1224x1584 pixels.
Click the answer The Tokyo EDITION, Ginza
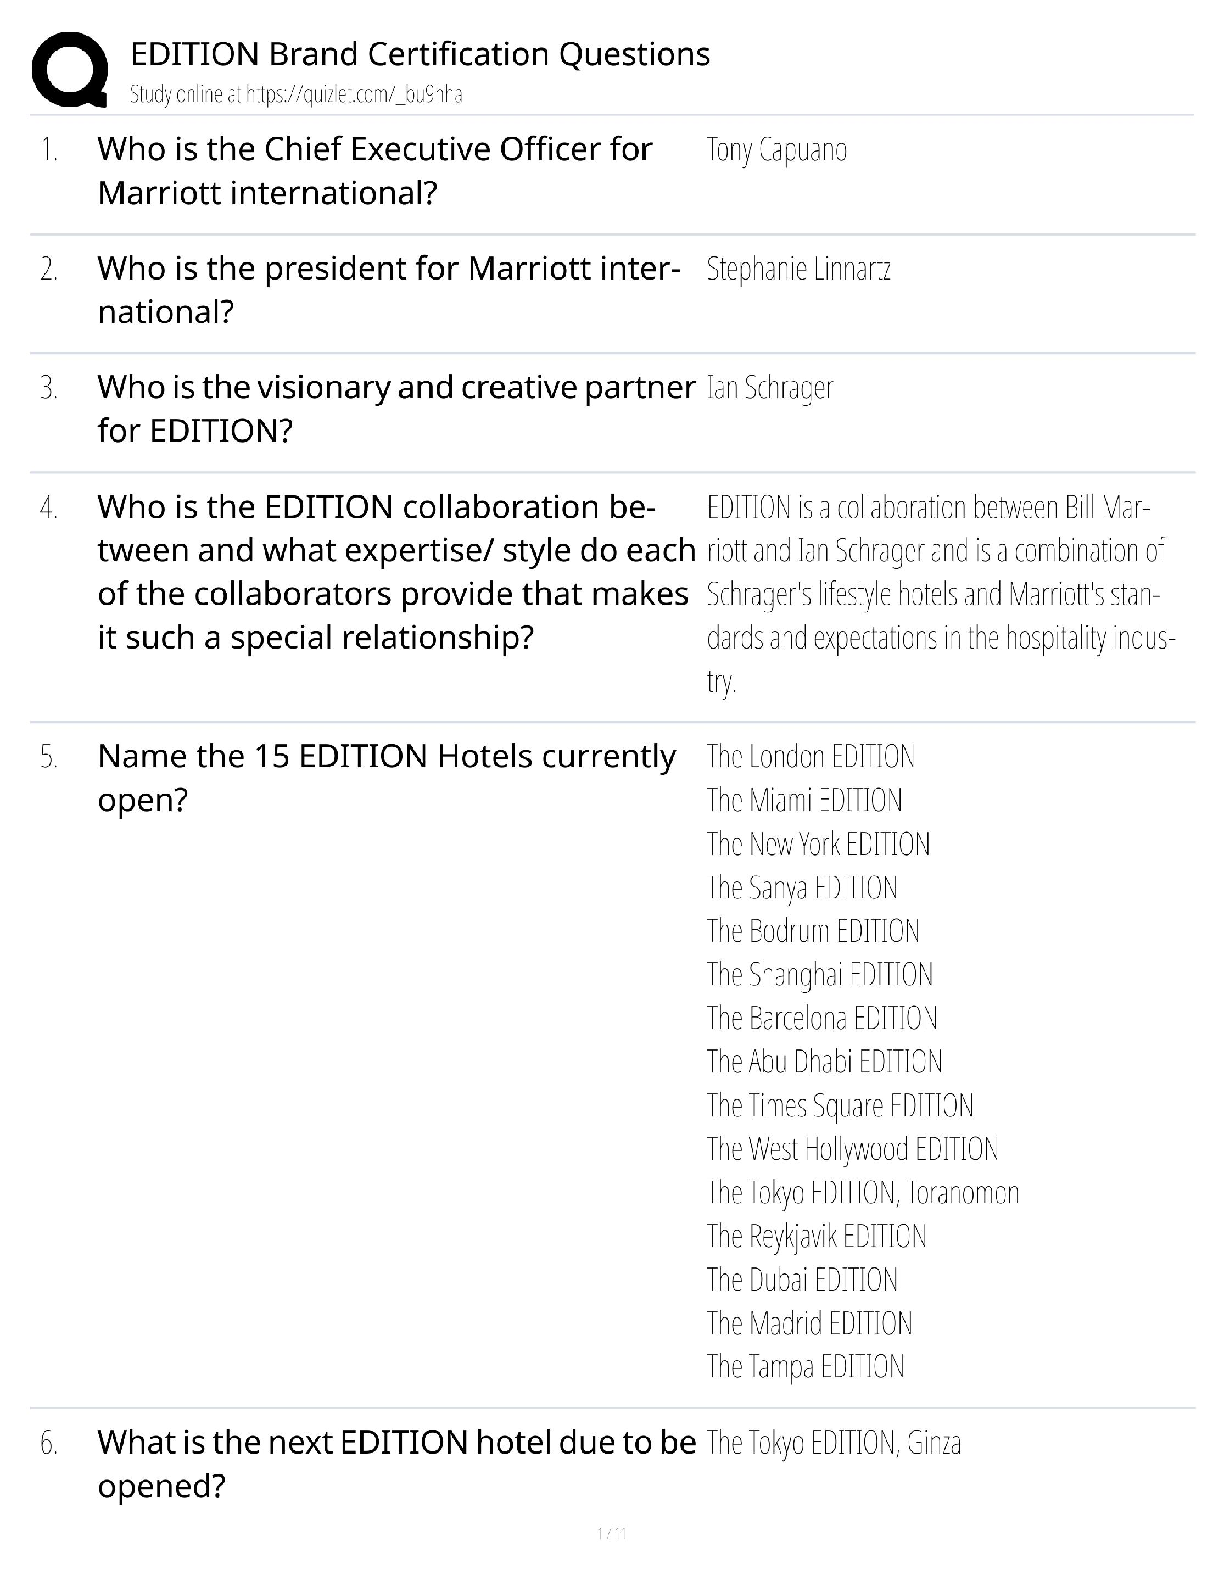pyautogui.click(x=833, y=1443)
